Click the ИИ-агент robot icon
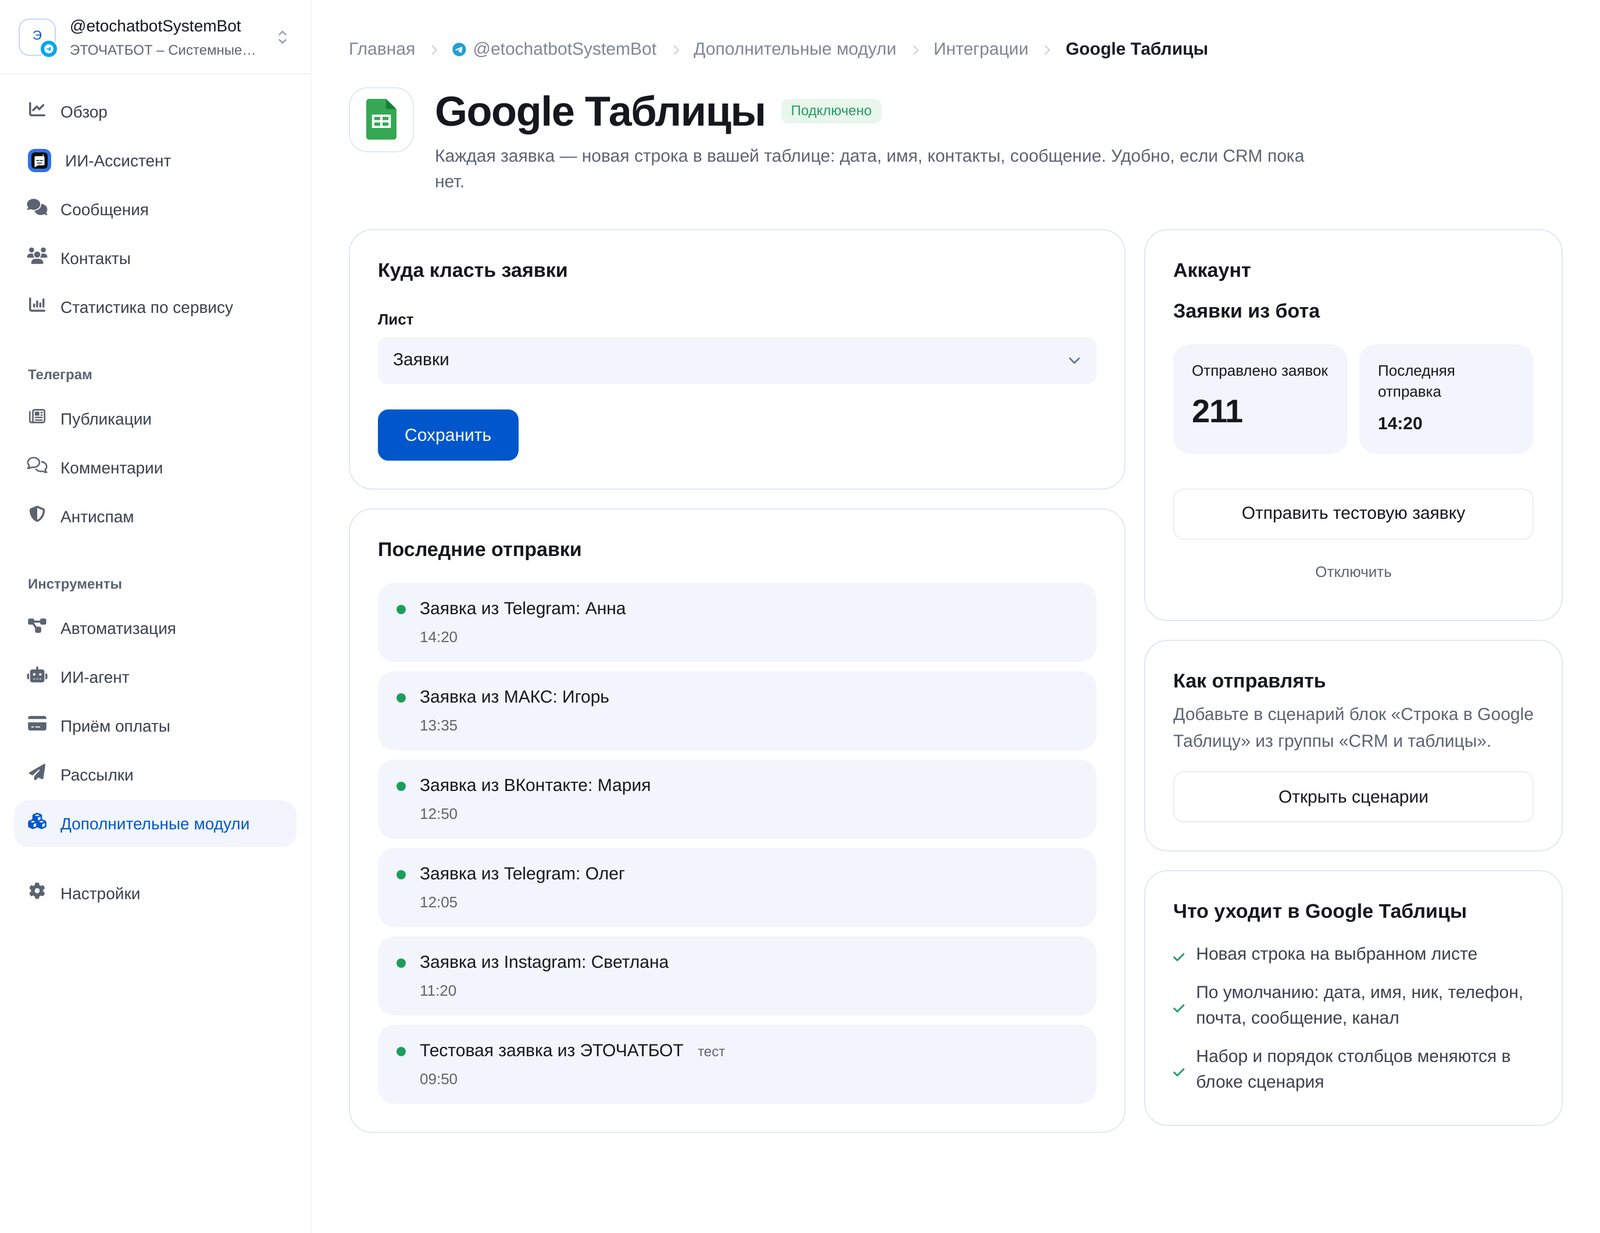Screen dimensions: 1600x1233 point(37,676)
